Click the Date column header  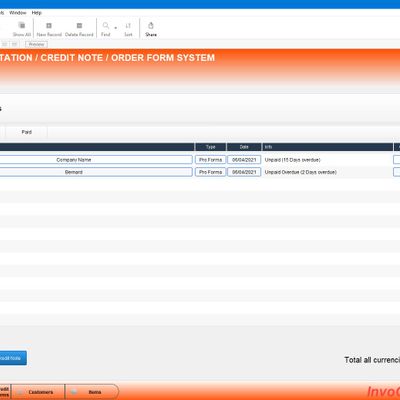pyautogui.click(x=244, y=147)
